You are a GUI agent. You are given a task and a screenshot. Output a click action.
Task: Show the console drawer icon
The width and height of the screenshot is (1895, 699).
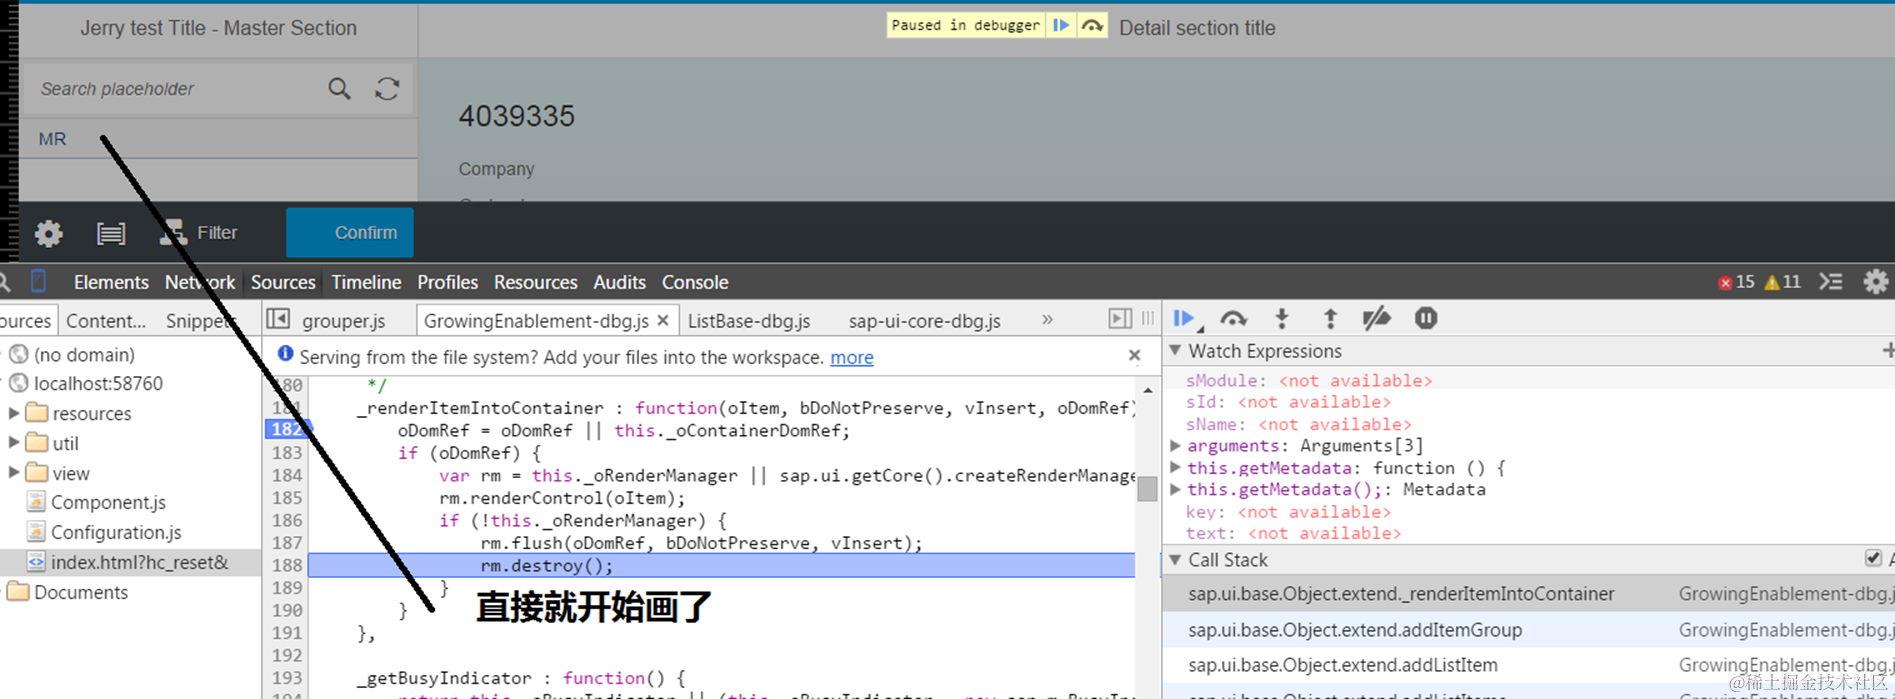1831,282
